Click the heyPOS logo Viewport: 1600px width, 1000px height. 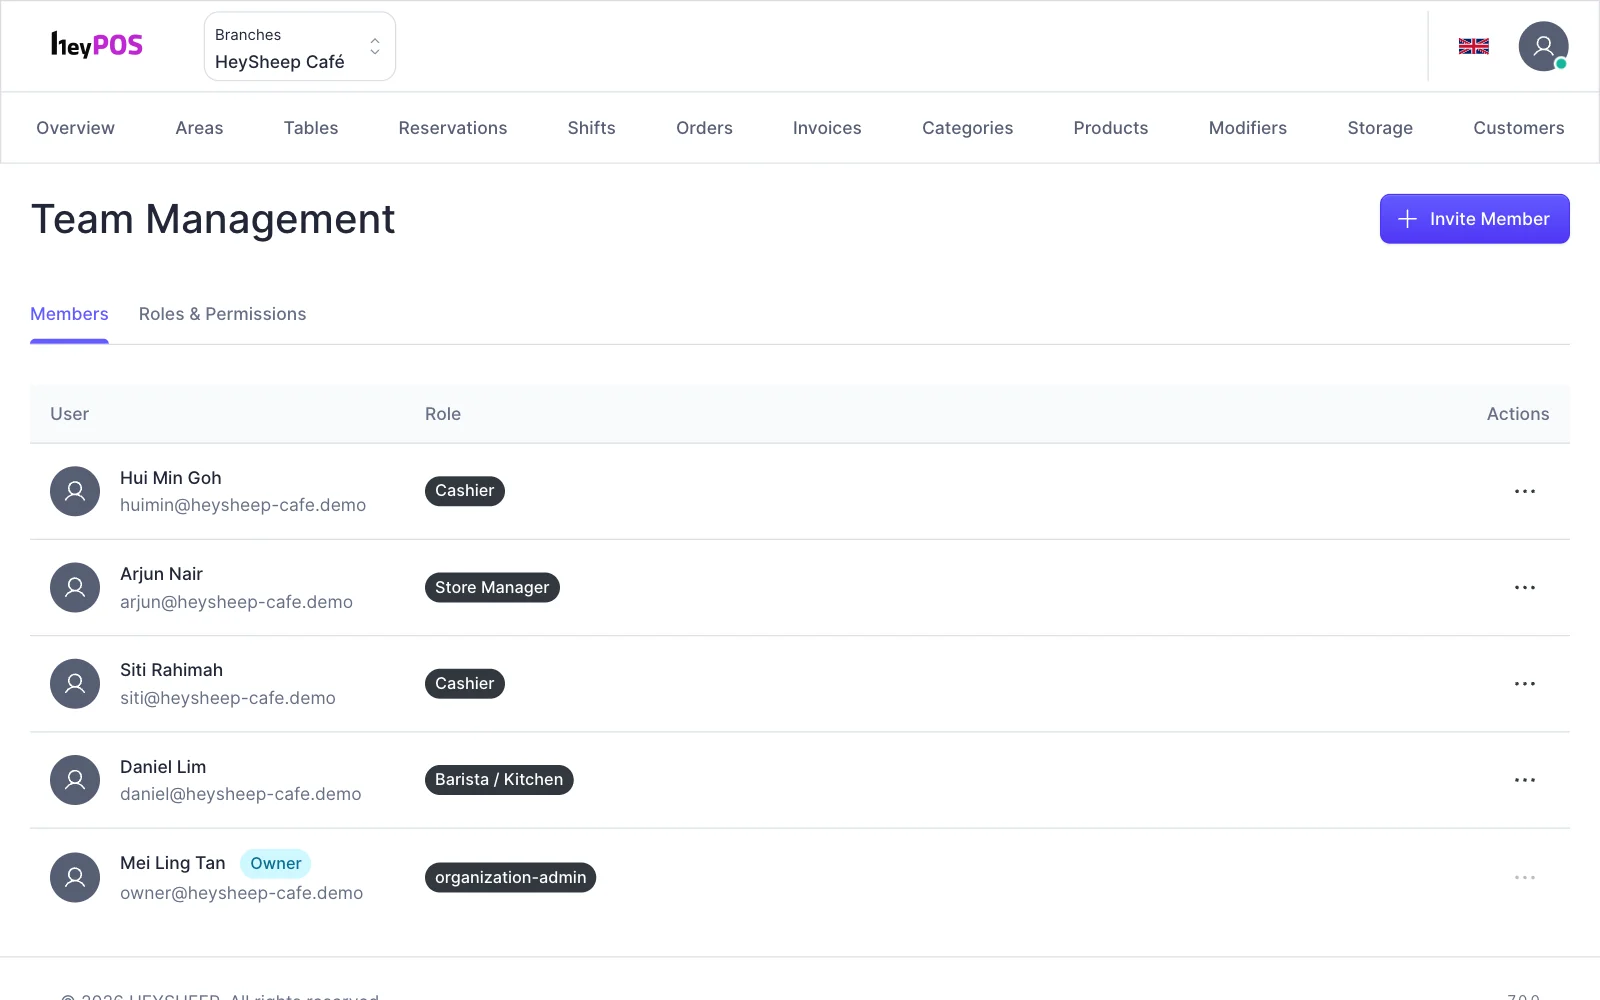[97, 45]
